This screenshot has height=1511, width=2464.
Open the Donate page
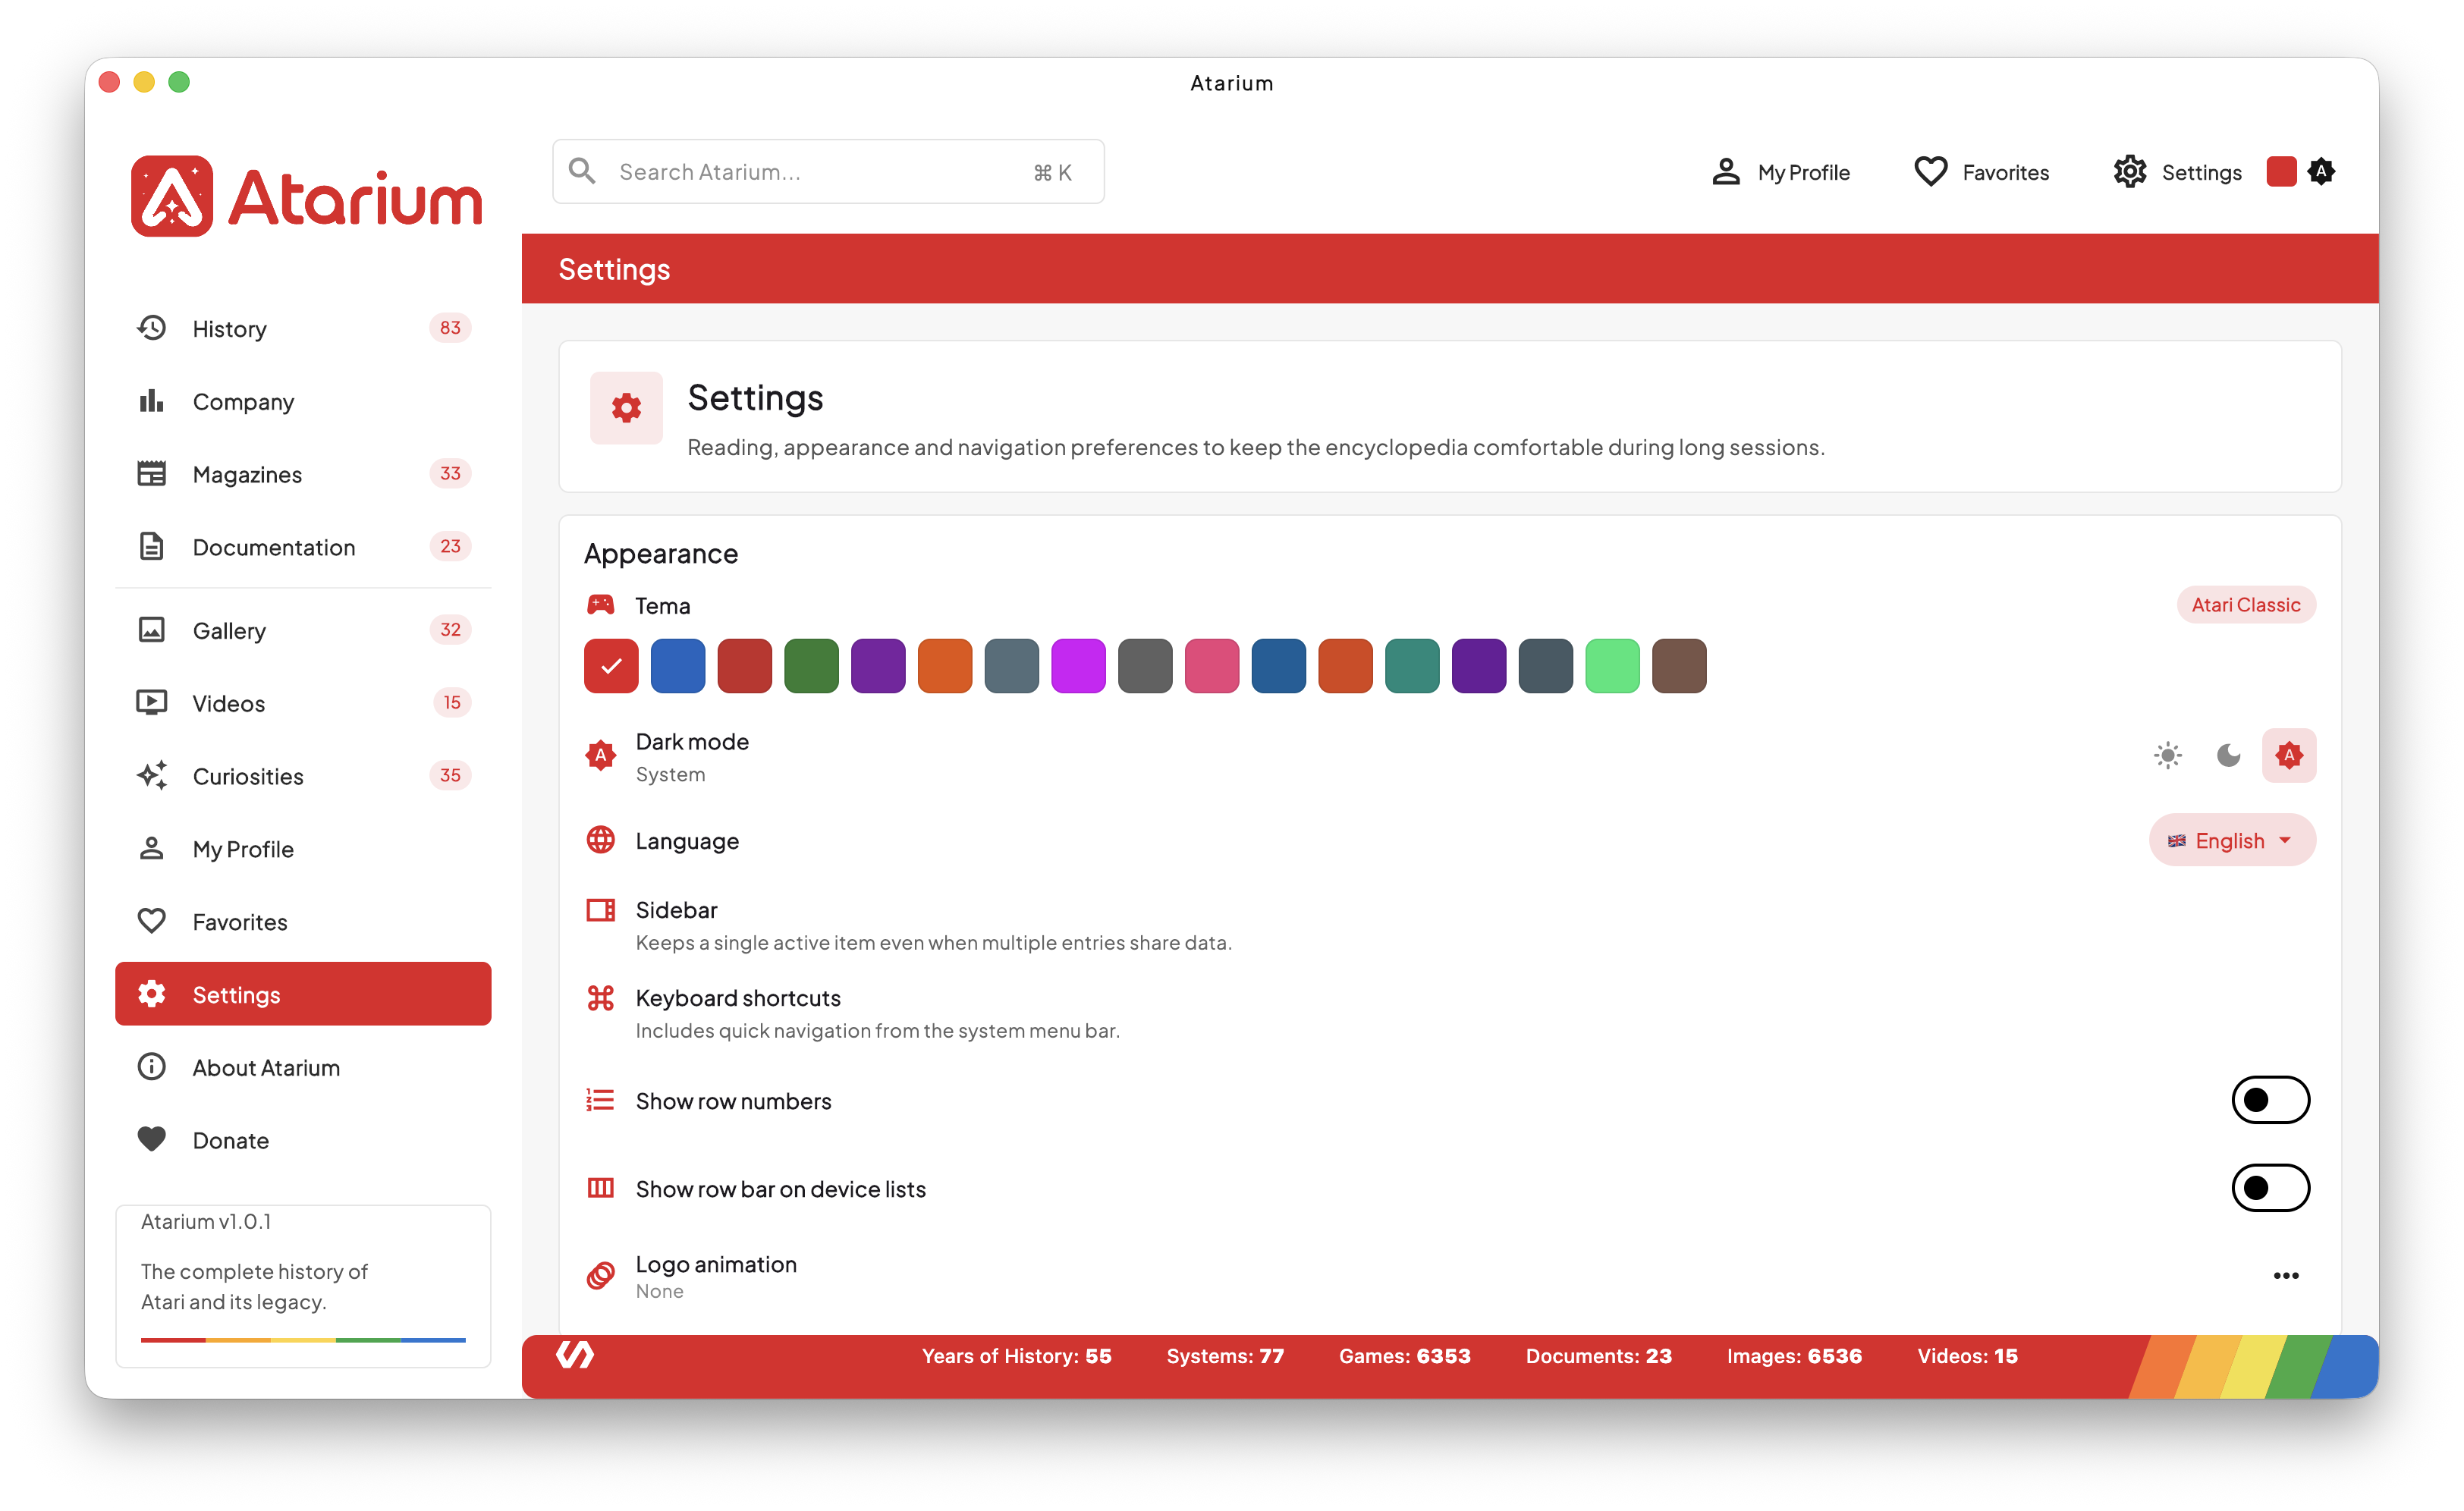point(303,1140)
